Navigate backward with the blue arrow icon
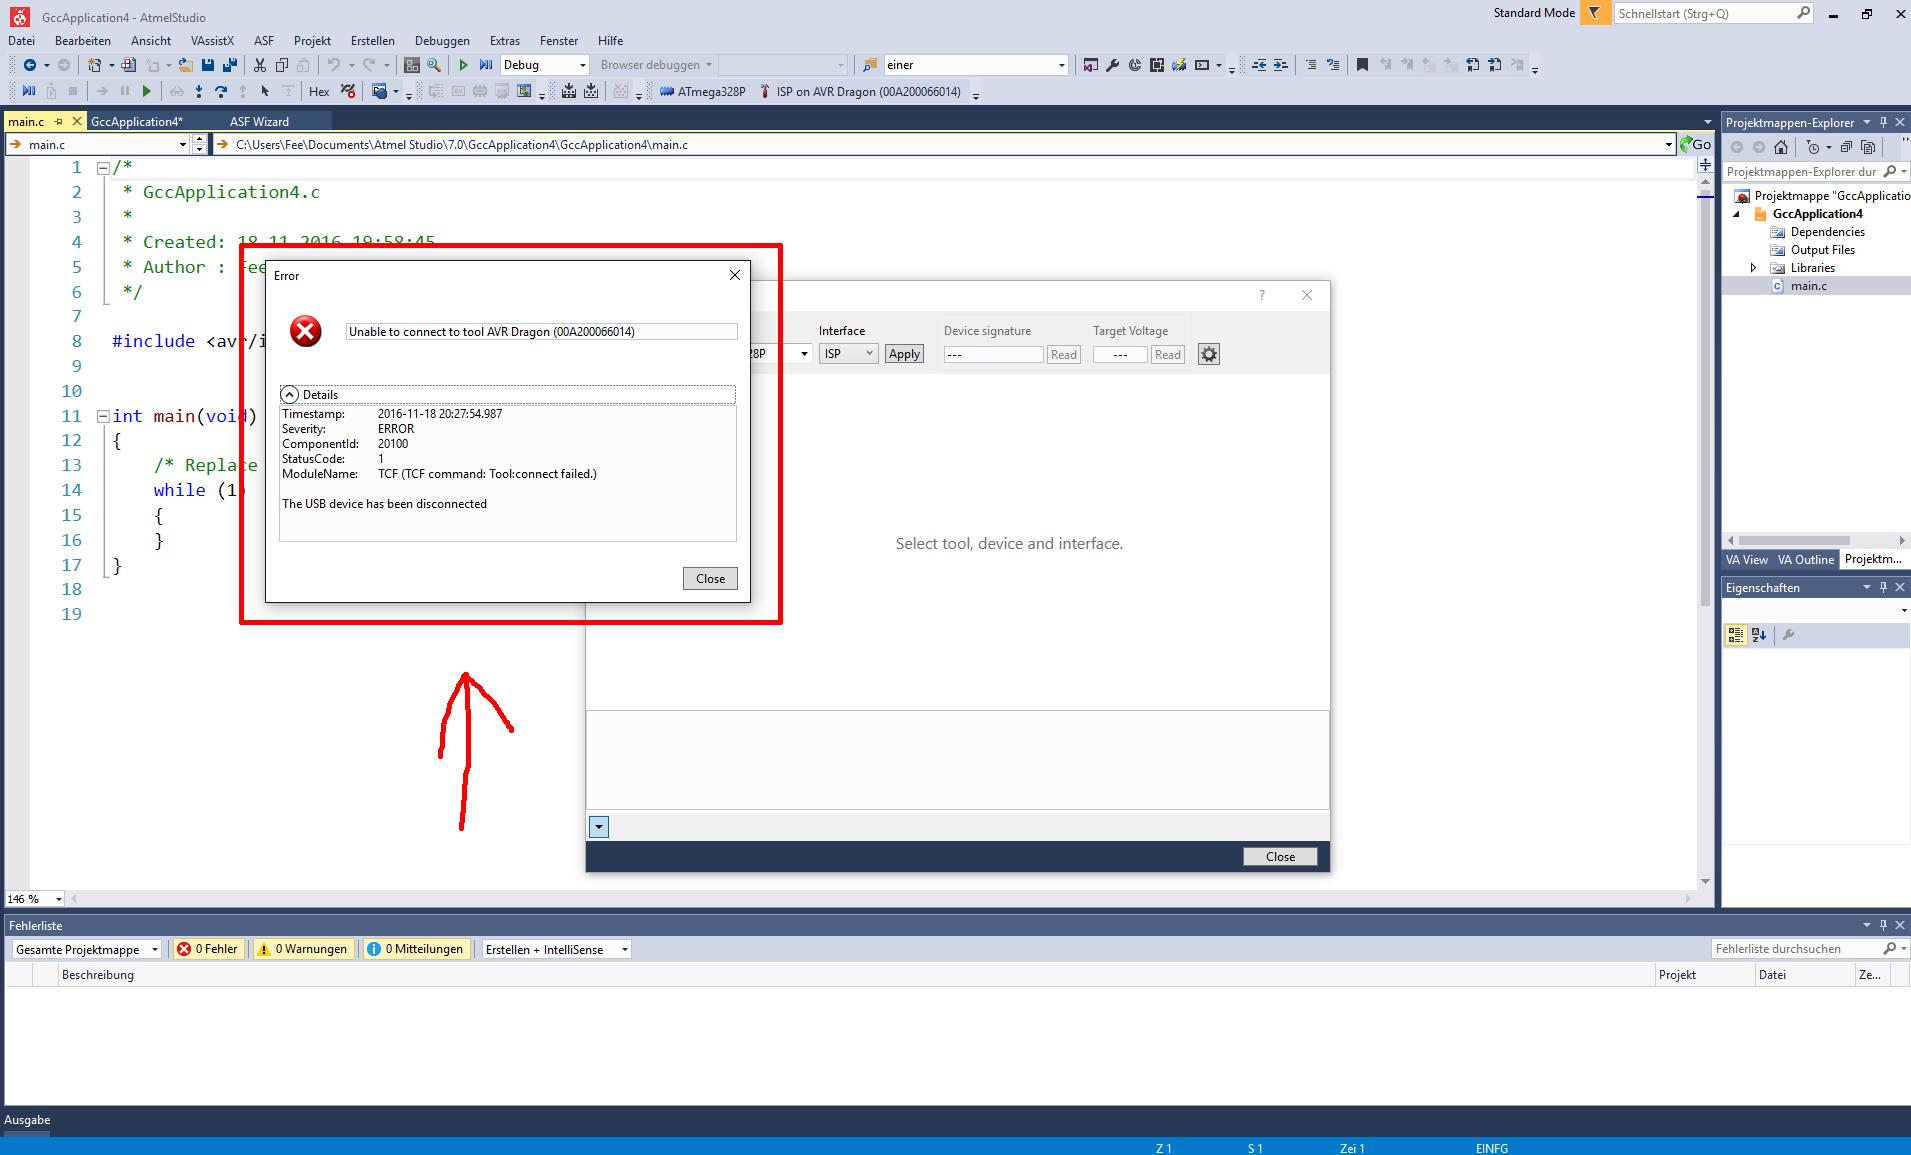Screen dimensions: 1911x1155 click(x=30, y=65)
